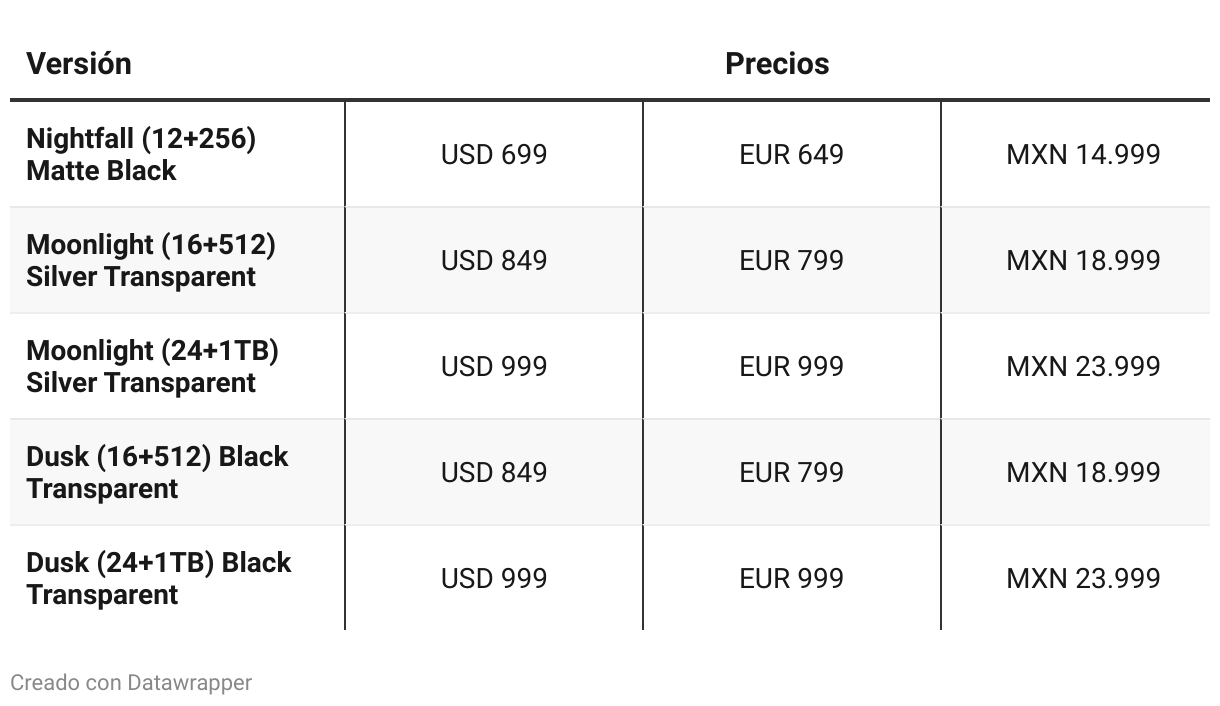Viewport: 1220px width, 706px height.
Task: Select the Dusk (16+512) Black Transparent label
Action: pyautogui.click(x=157, y=472)
